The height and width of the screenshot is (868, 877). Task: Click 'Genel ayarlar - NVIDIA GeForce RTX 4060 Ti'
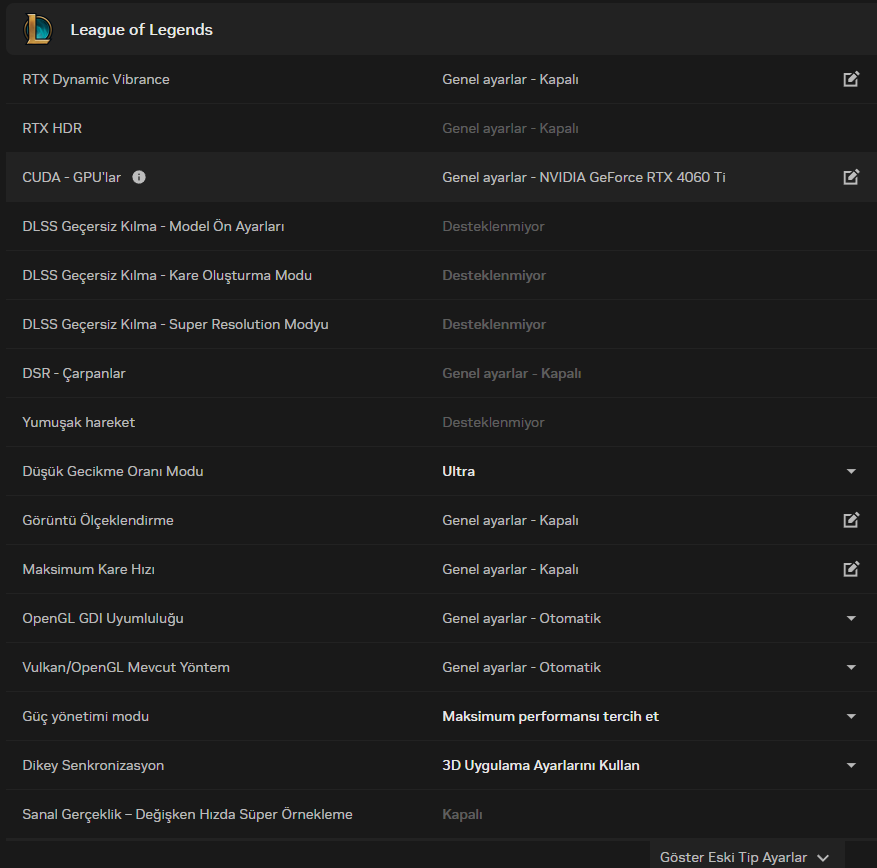point(584,177)
